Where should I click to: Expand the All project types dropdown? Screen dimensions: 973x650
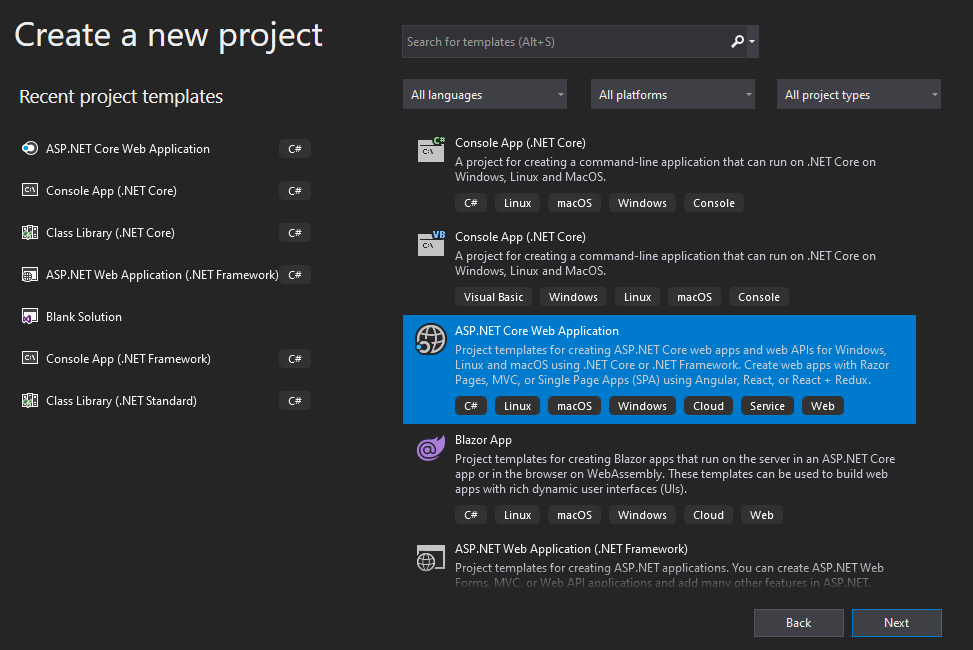pos(859,95)
